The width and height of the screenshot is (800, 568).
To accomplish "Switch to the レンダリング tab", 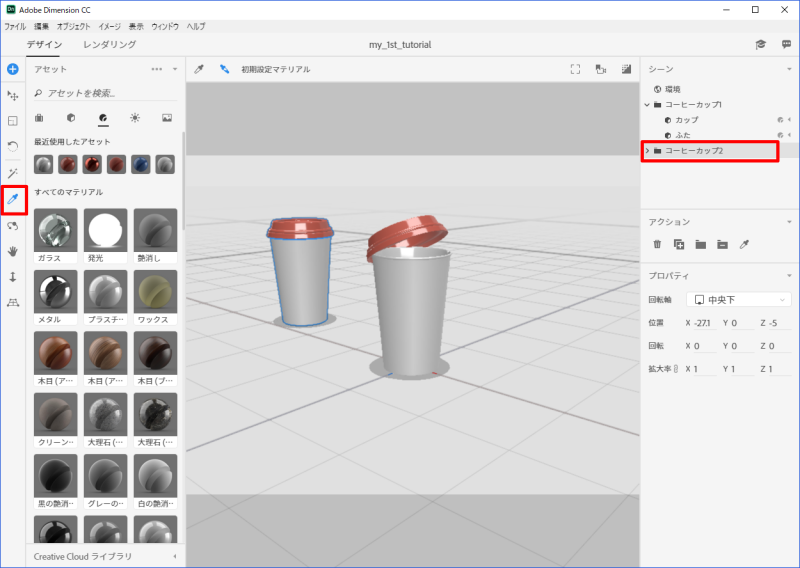I will pyautogui.click(x=108, y=45).
